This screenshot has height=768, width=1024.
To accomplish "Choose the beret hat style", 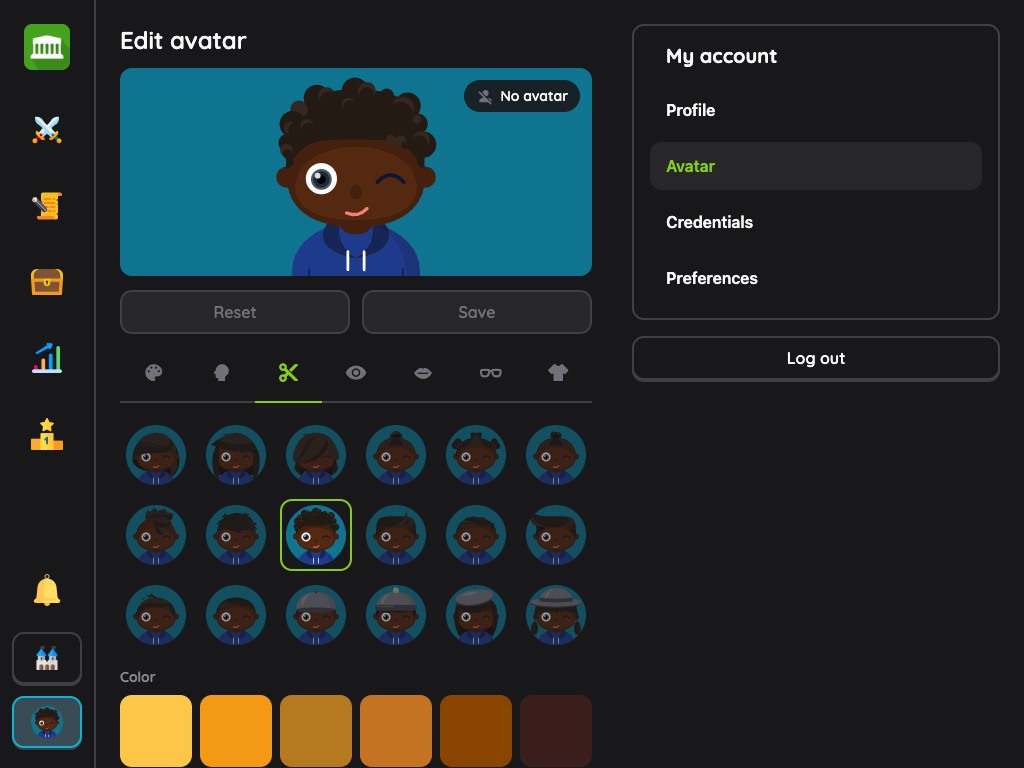I will pos(476,615).
